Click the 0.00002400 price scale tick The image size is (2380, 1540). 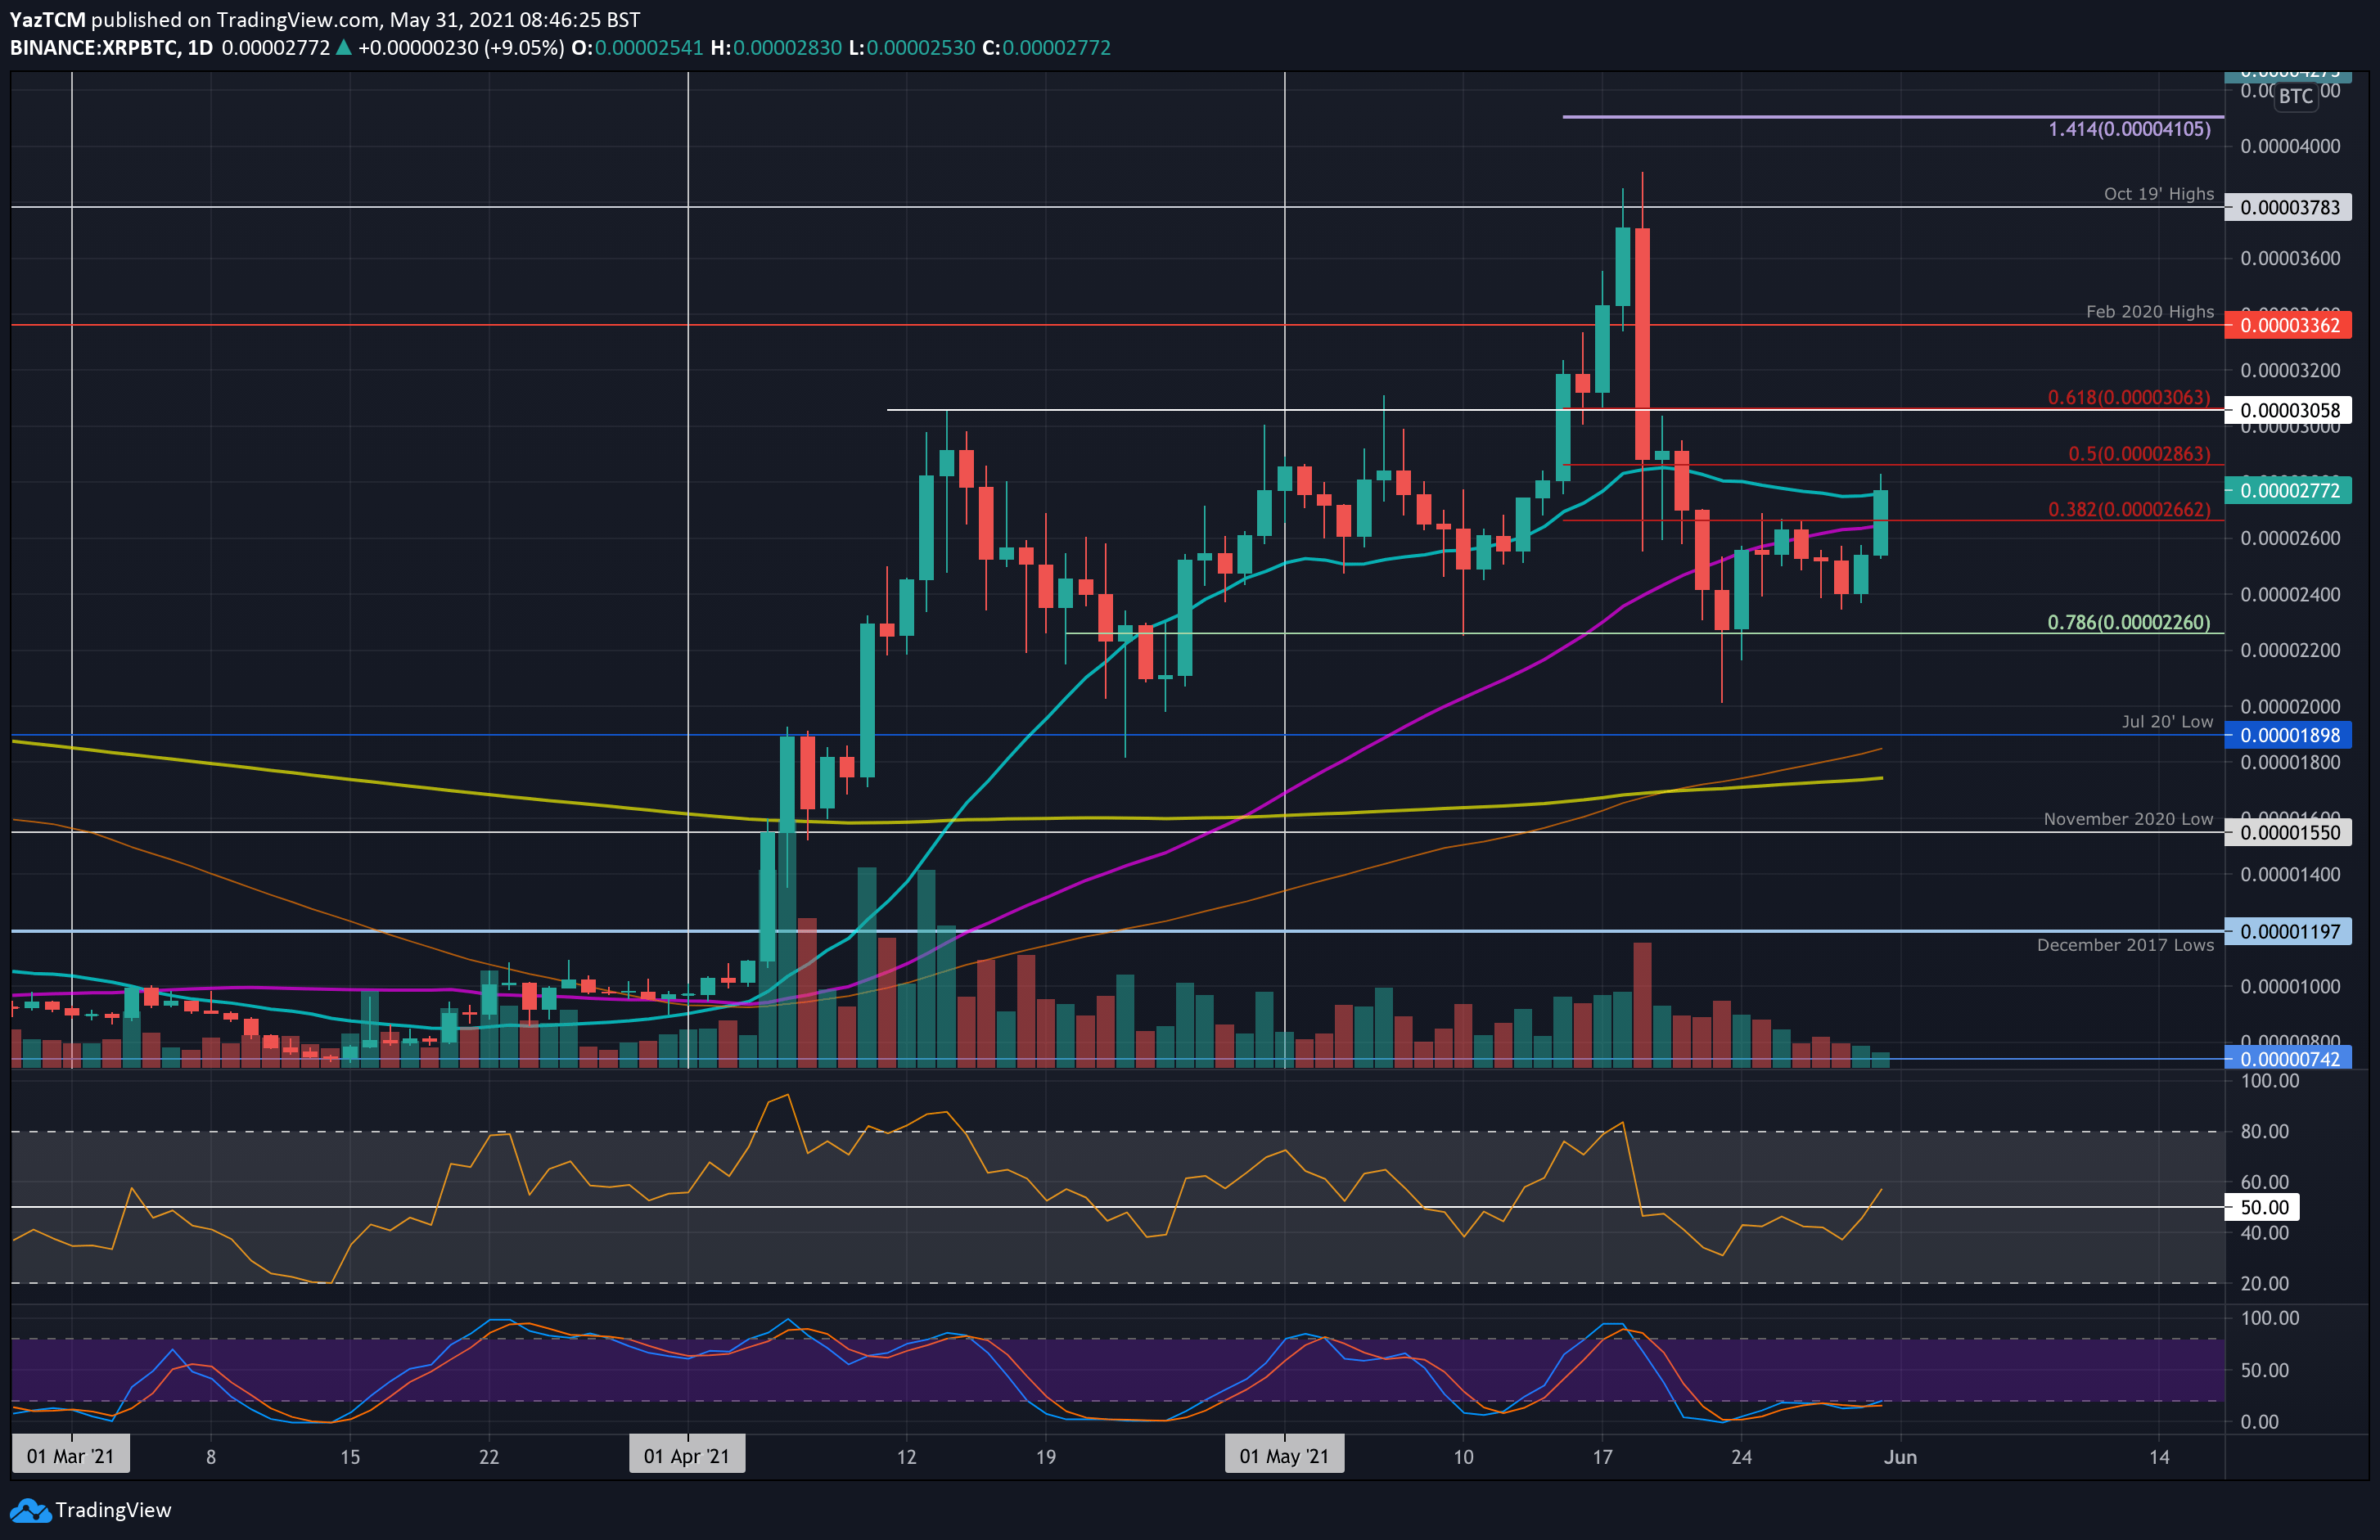pyautogui.click(x=2290, y=594)
